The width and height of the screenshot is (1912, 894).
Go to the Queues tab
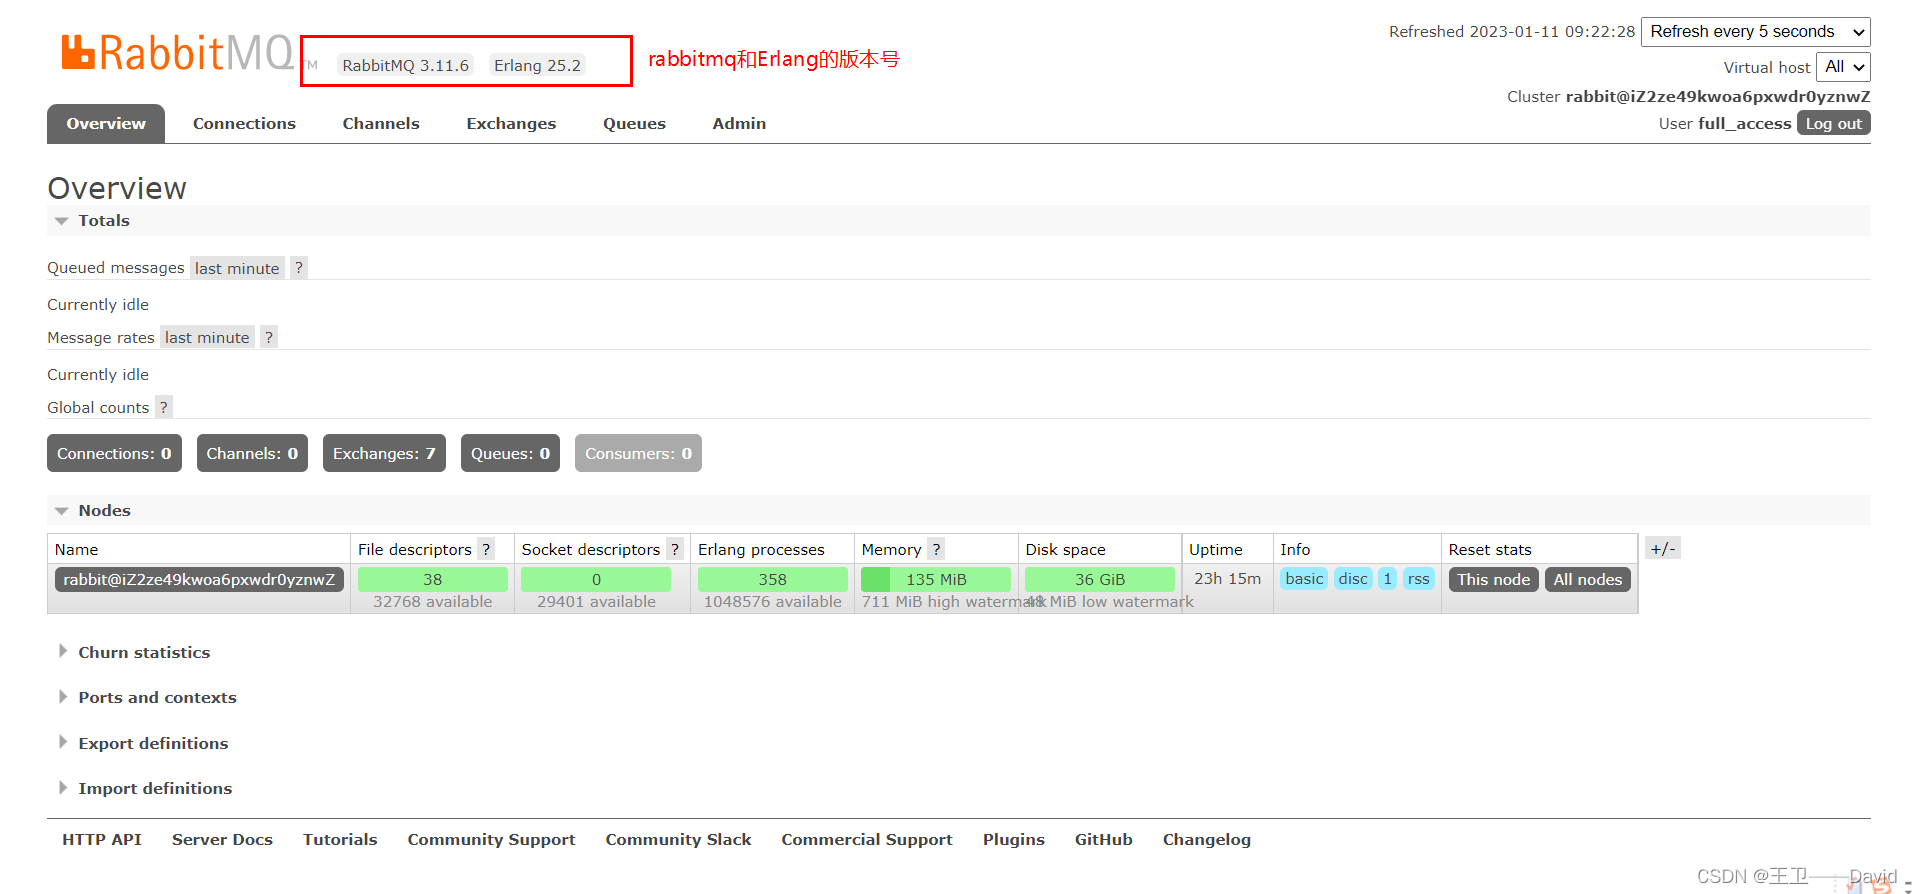(634, 124)
